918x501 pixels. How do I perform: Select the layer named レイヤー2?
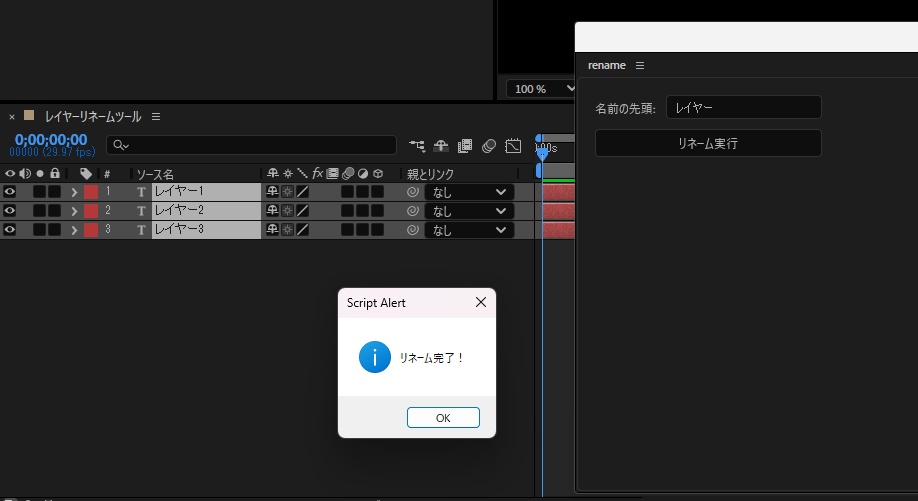click(x=206, y=210)
